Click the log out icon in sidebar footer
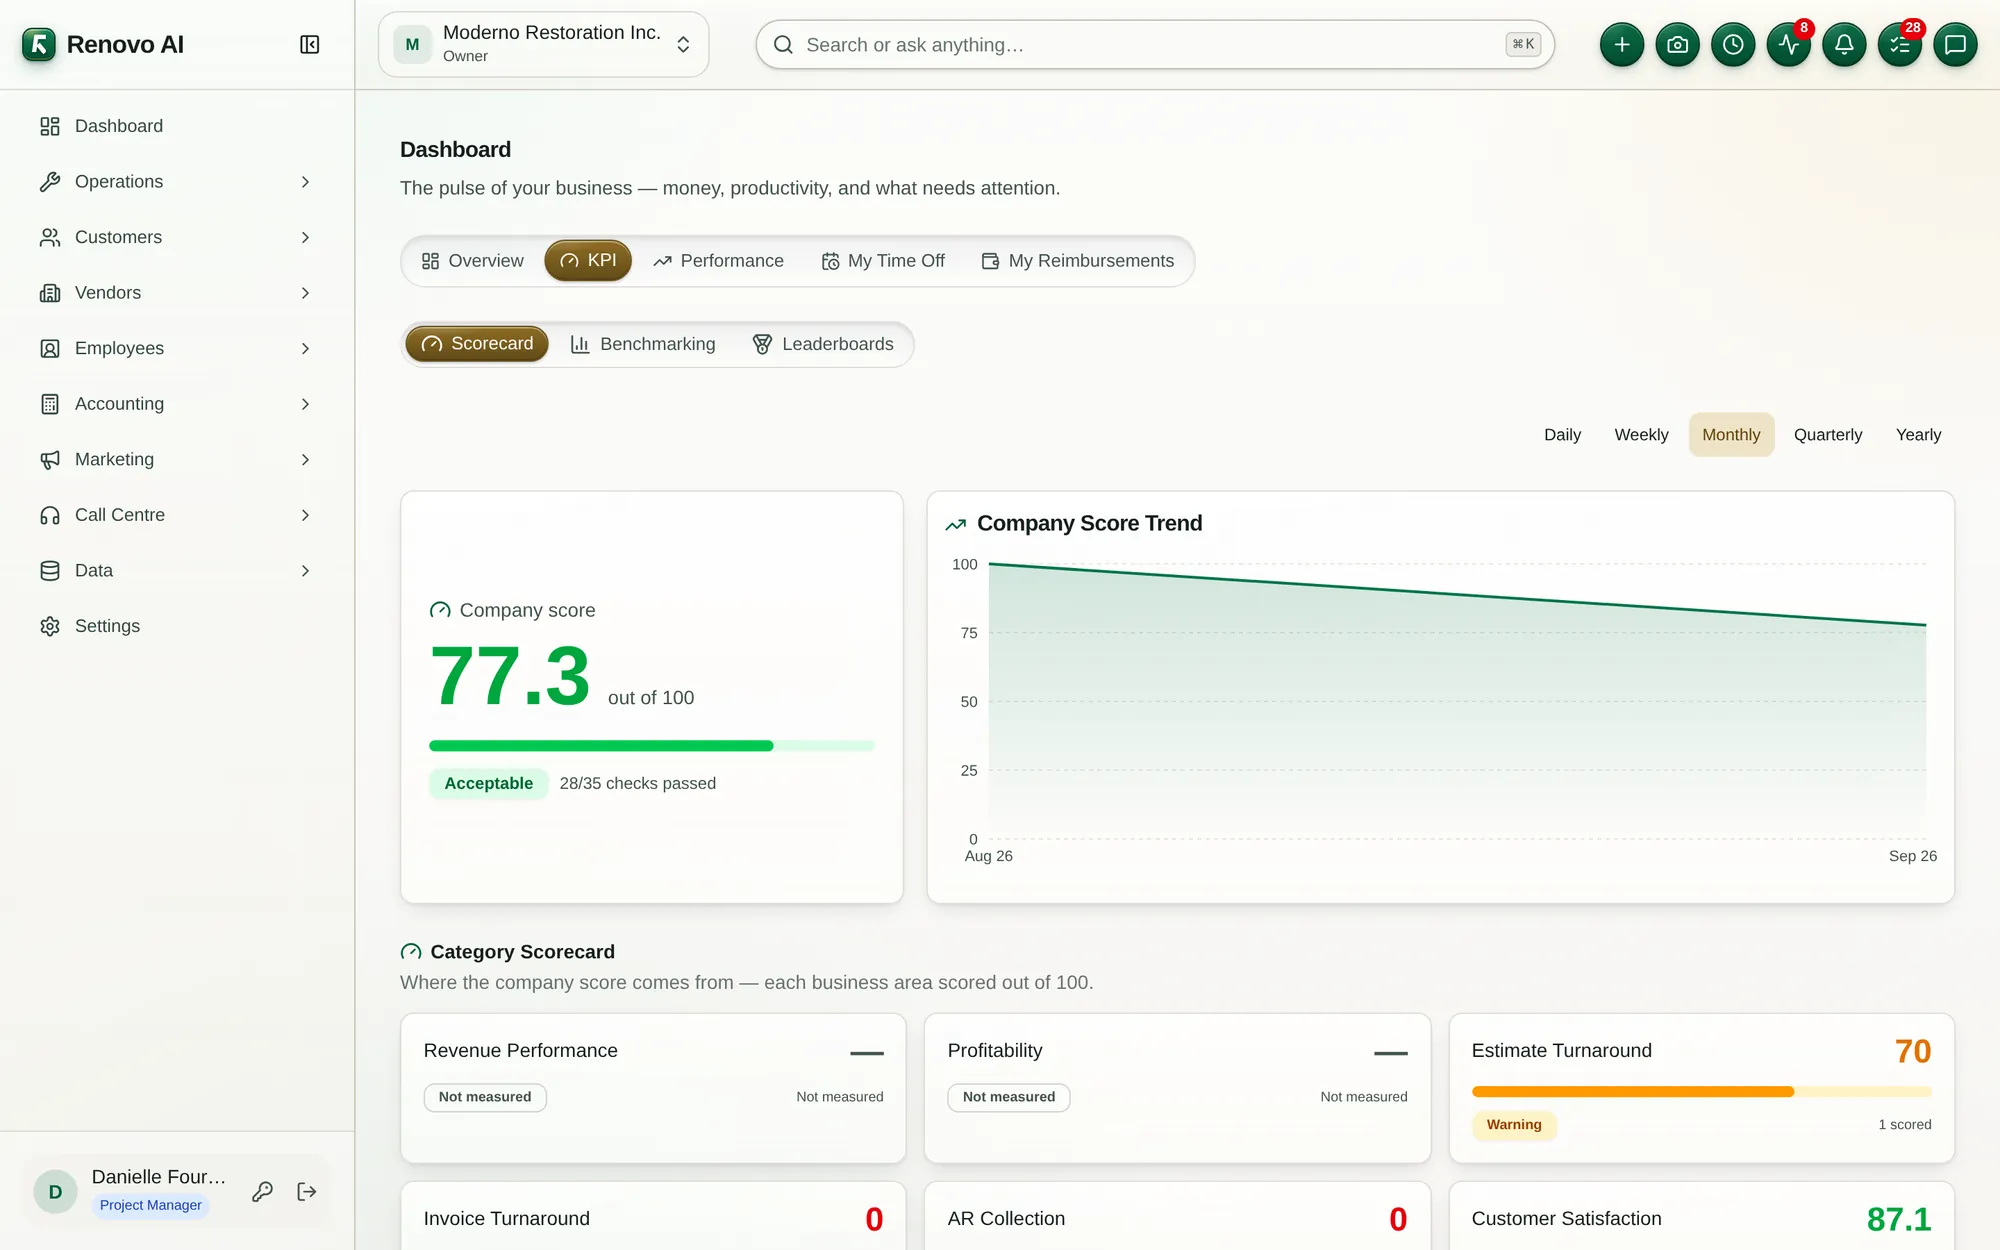Screen dimensions: 2000x1250 click(x=307, y=1191)
